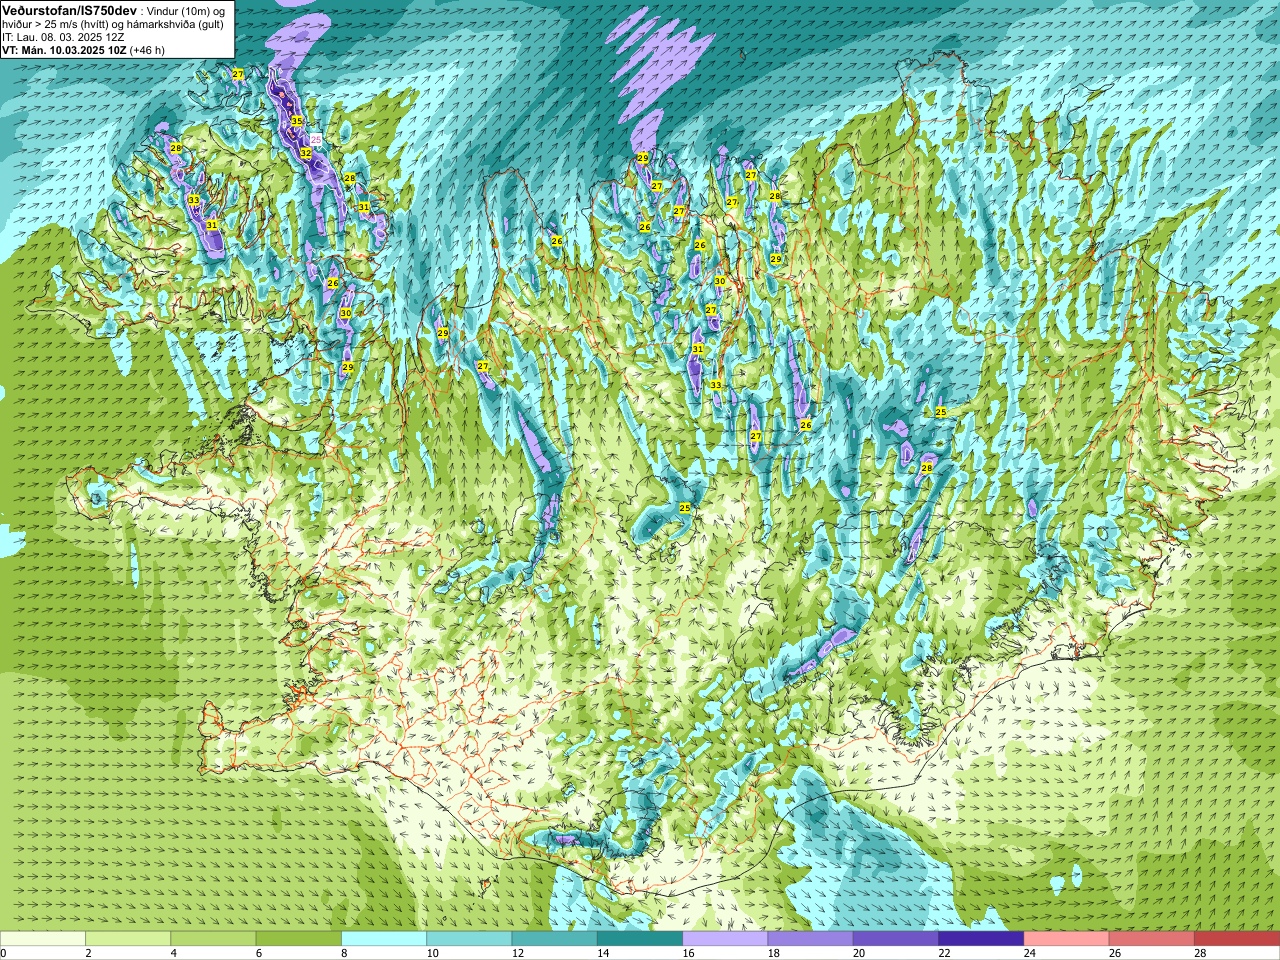Pick the 20–22 m/s violet swatch
The width and height of the screenshot is (1280, 960).
(896, 939)
